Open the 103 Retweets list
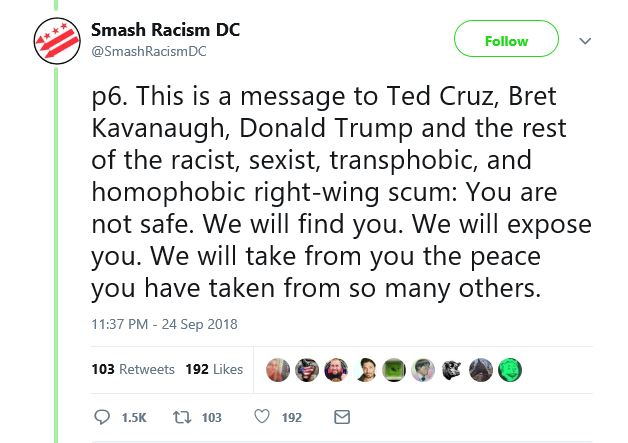 (133, 369)
